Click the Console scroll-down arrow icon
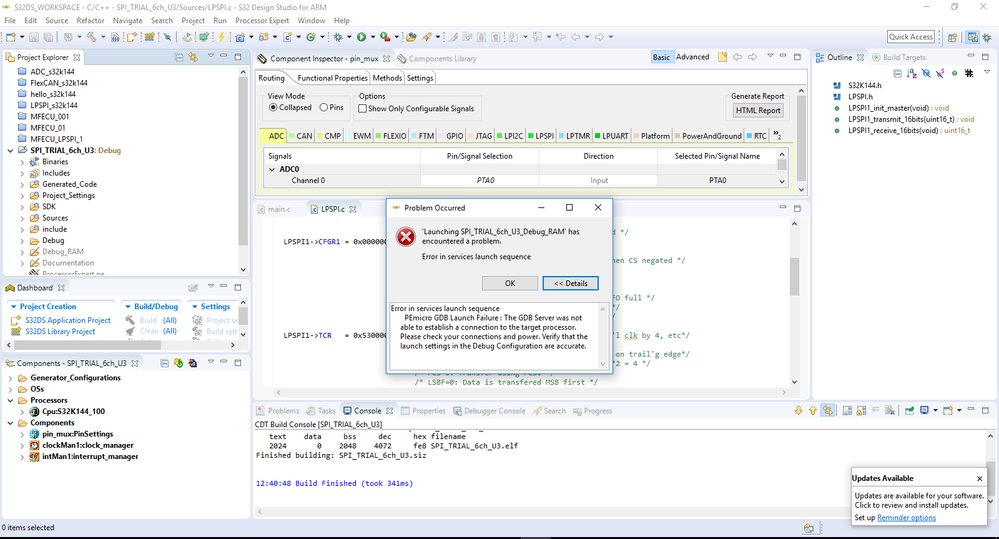 798,411
